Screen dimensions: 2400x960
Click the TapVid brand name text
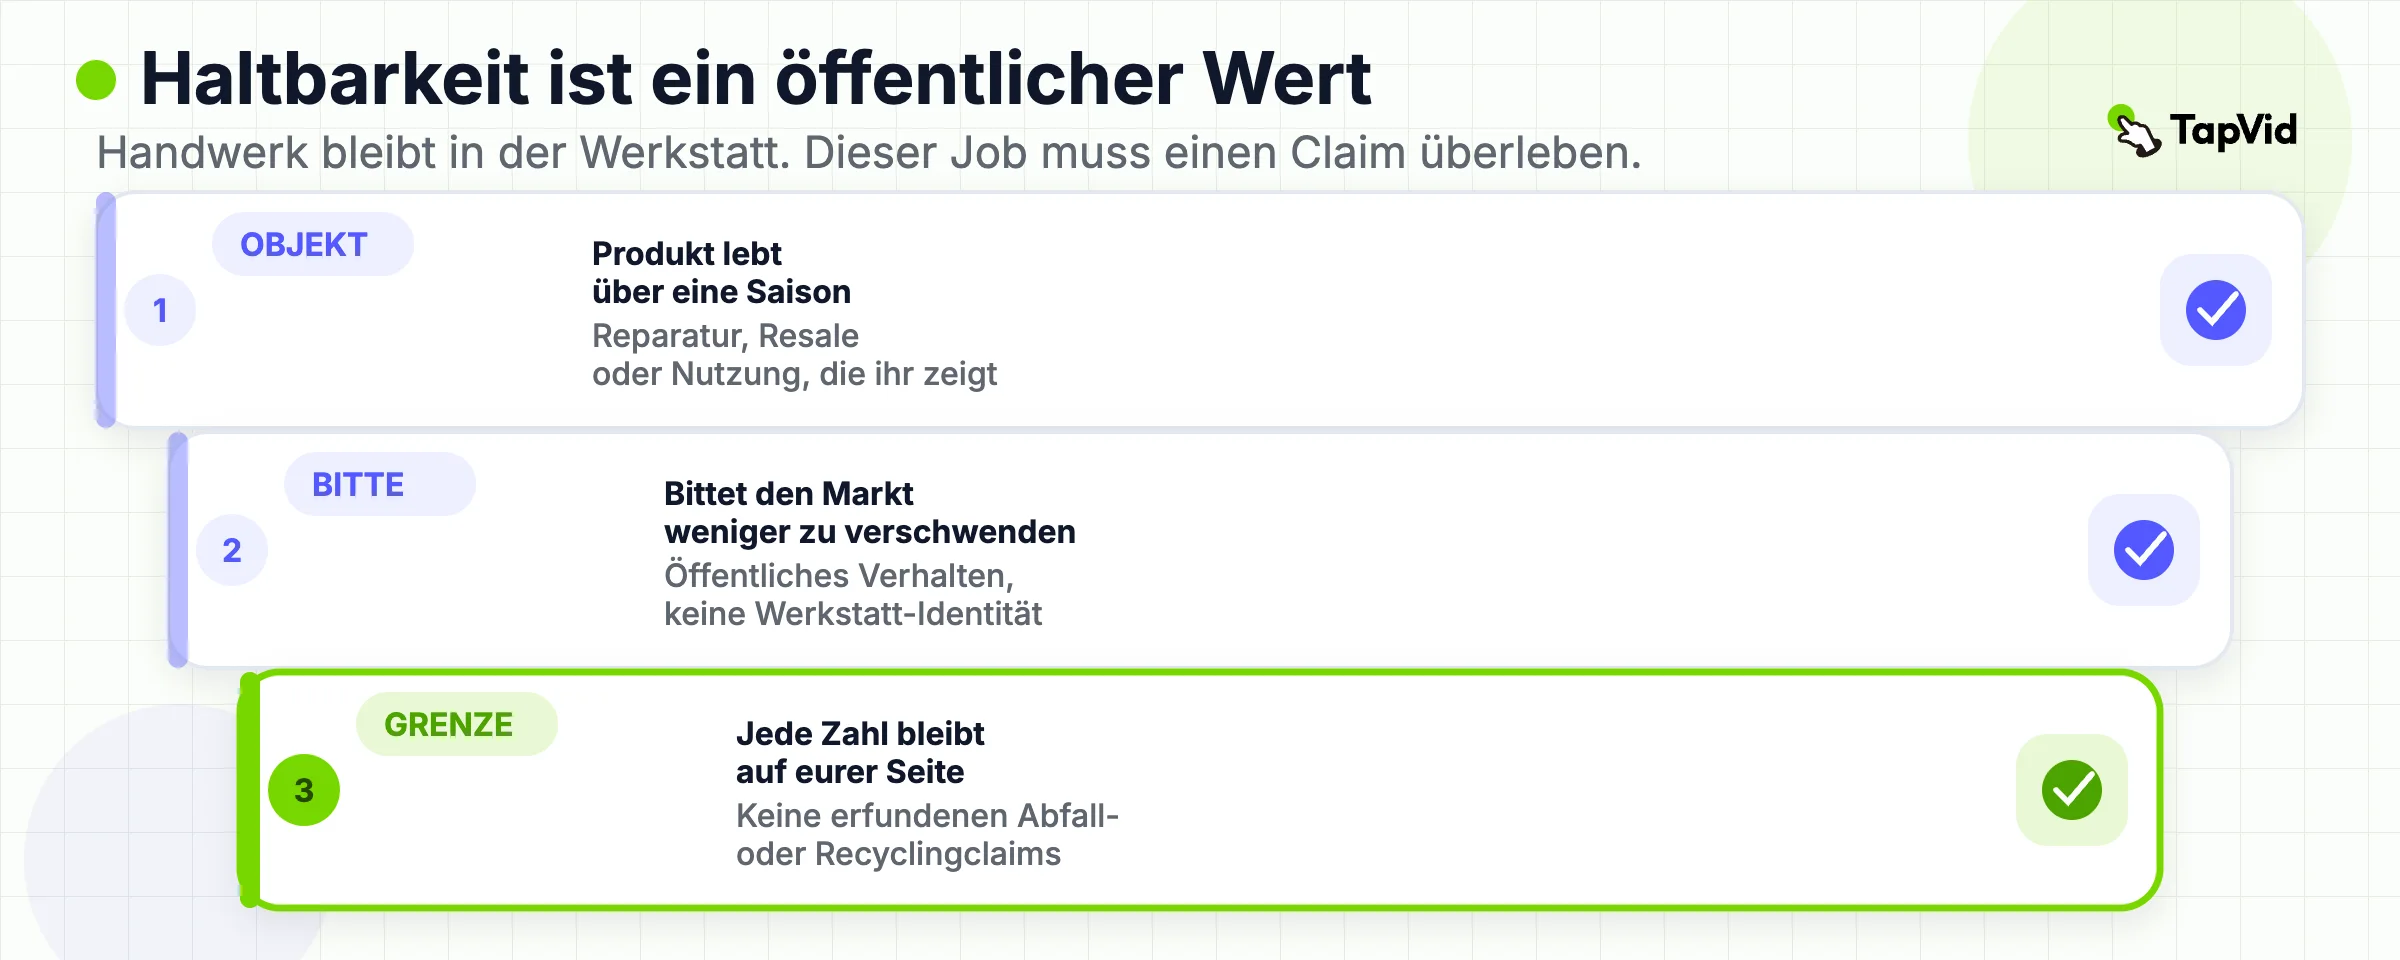click(x=2233, y=130)
